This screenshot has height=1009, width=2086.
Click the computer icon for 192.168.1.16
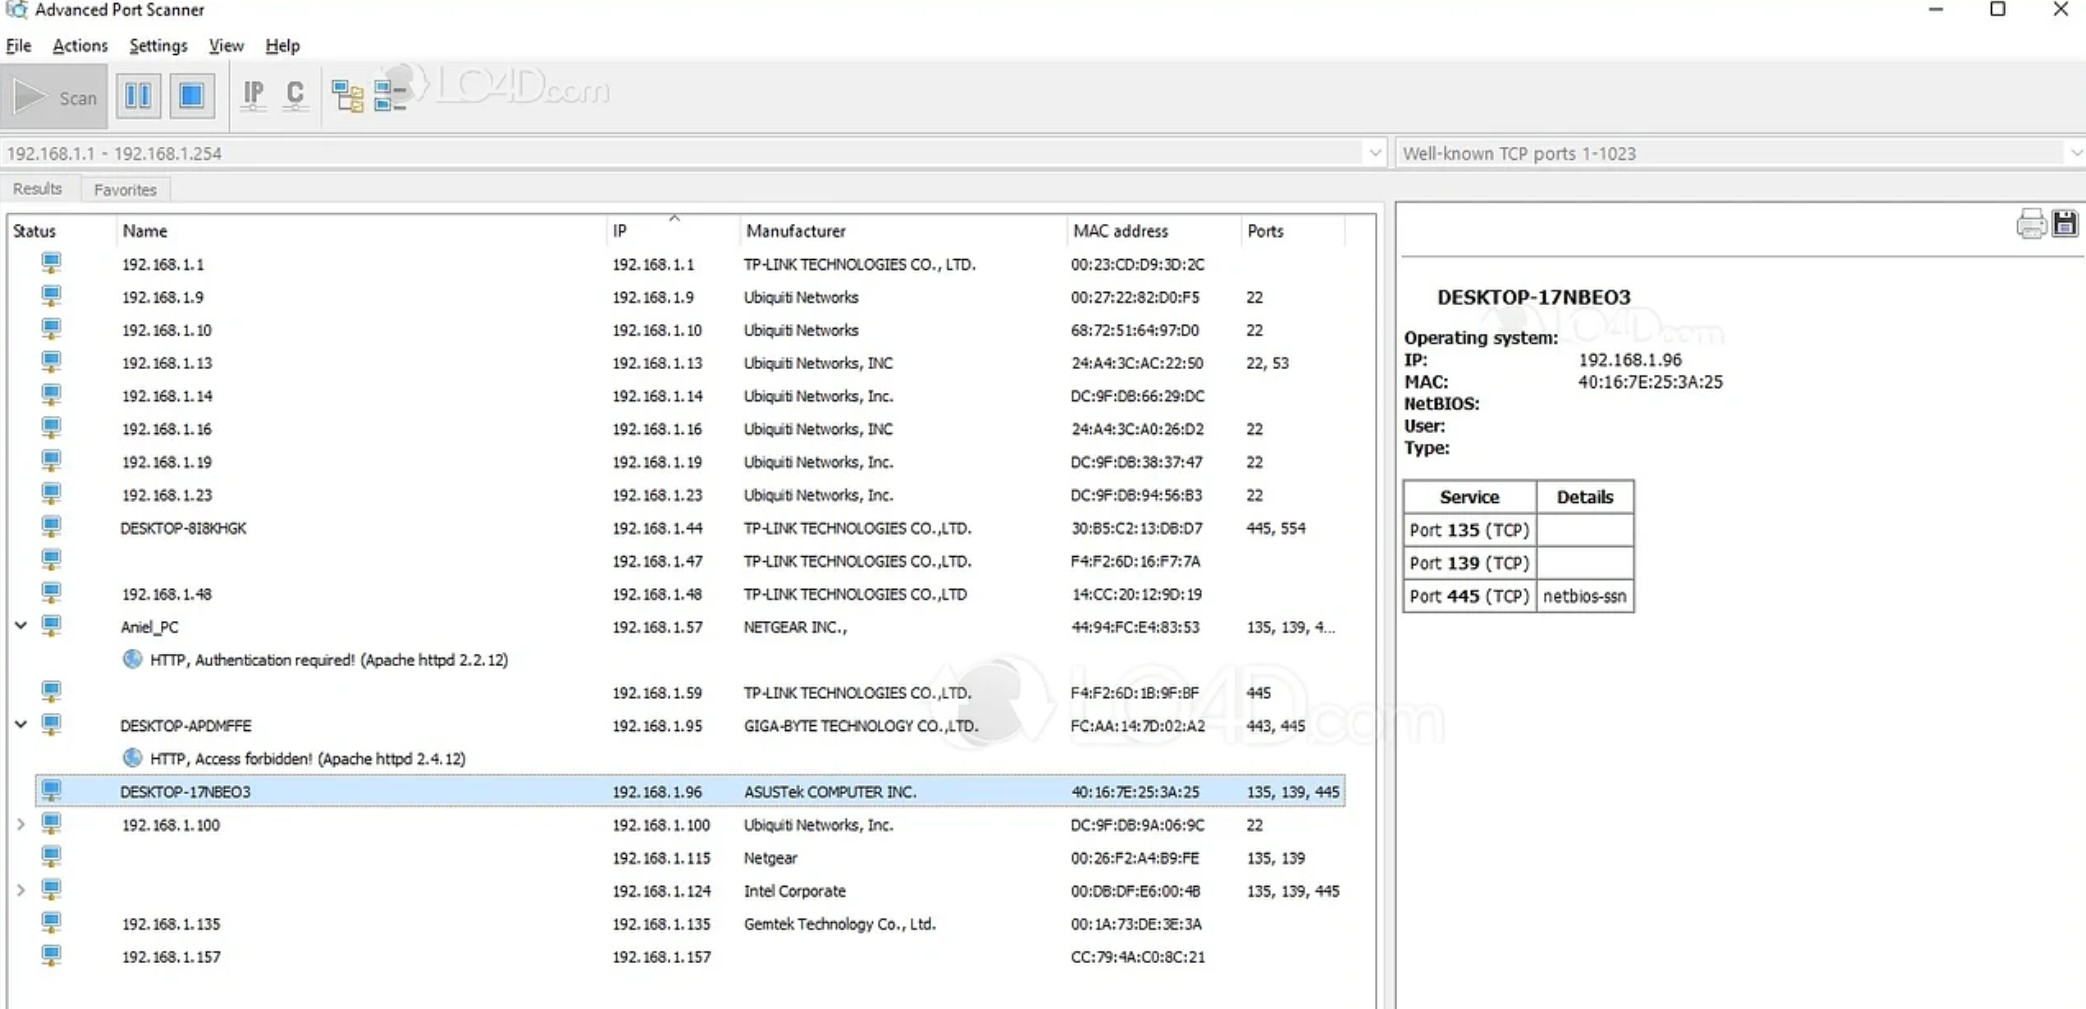(51, 428)
